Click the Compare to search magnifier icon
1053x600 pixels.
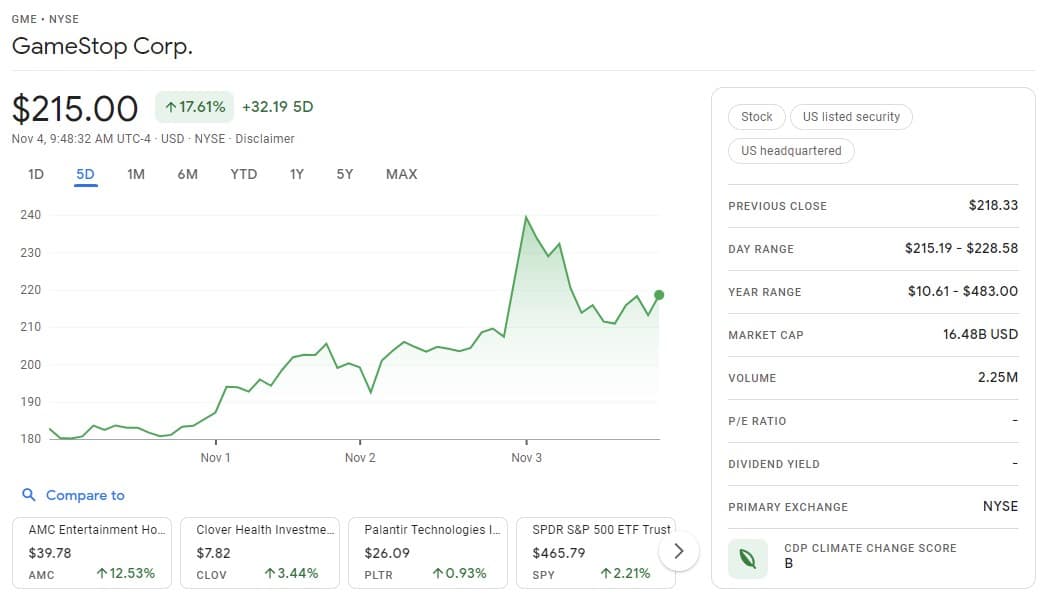point(29,495)
